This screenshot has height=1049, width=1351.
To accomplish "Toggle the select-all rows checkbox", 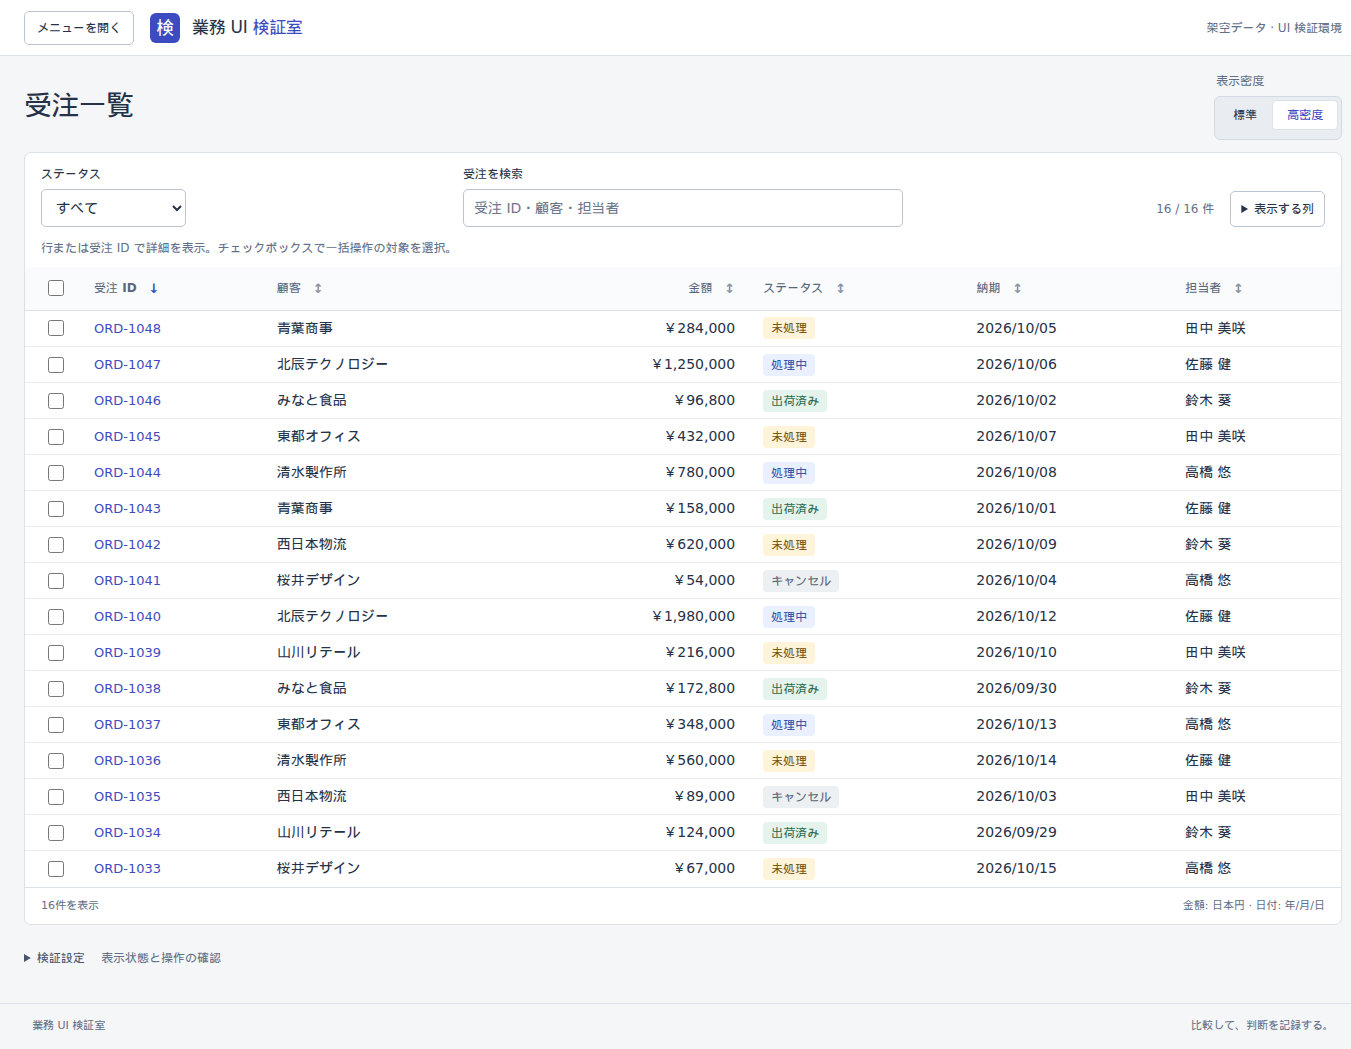I will 56,288.
